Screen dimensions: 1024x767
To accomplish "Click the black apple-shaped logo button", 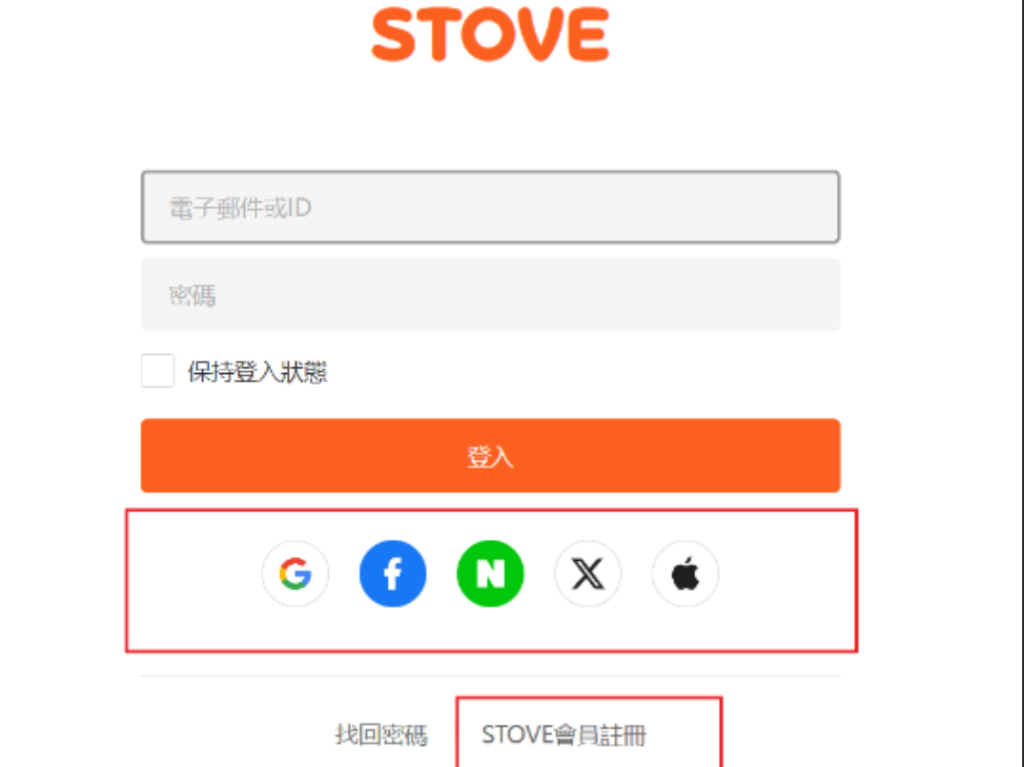I will click(685, 574).
